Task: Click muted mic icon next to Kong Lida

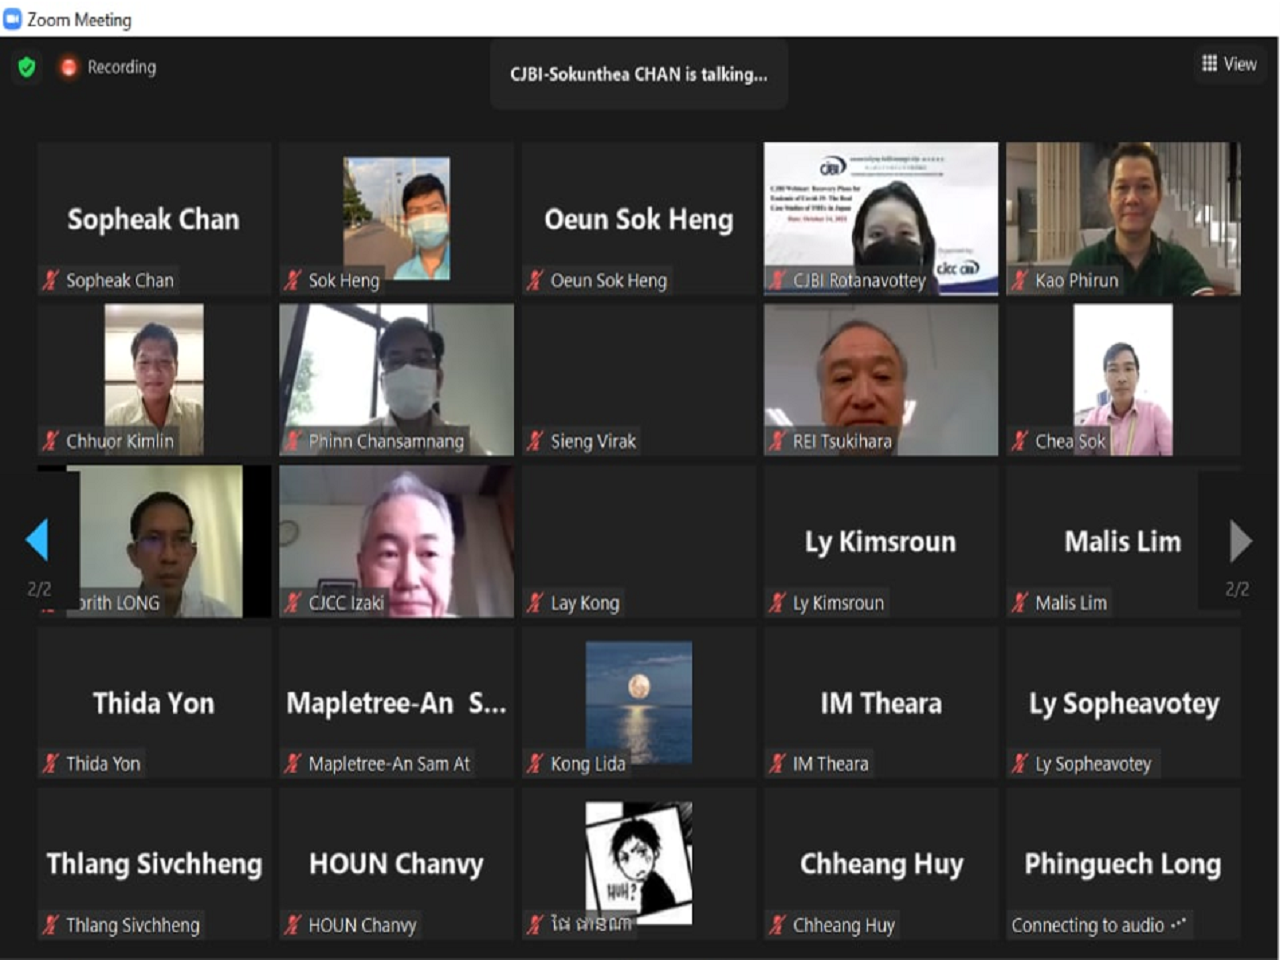Action: coord(535,764)
